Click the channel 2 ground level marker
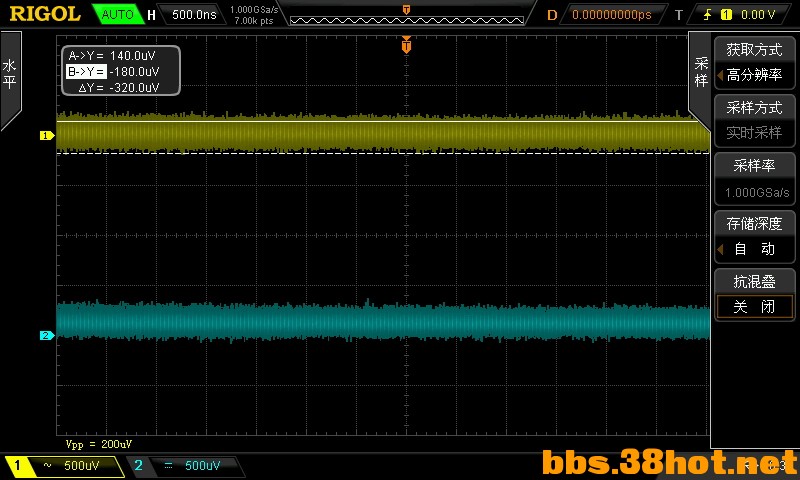800x480 pixels. 47,336
